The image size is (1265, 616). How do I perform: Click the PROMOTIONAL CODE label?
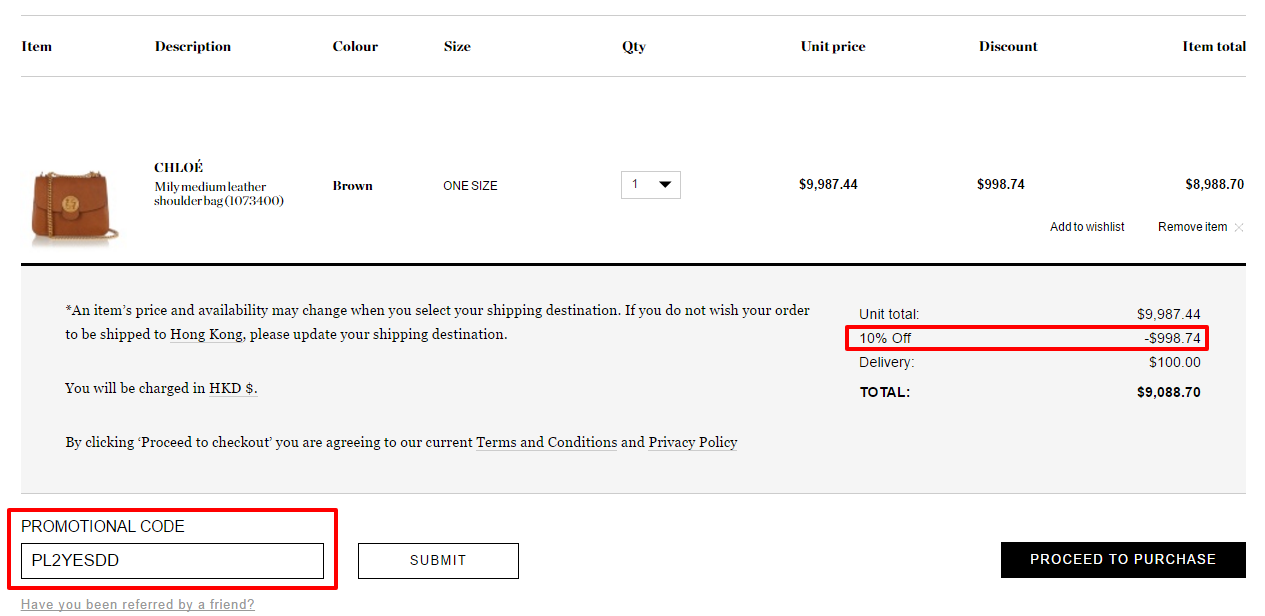(103, 526)
